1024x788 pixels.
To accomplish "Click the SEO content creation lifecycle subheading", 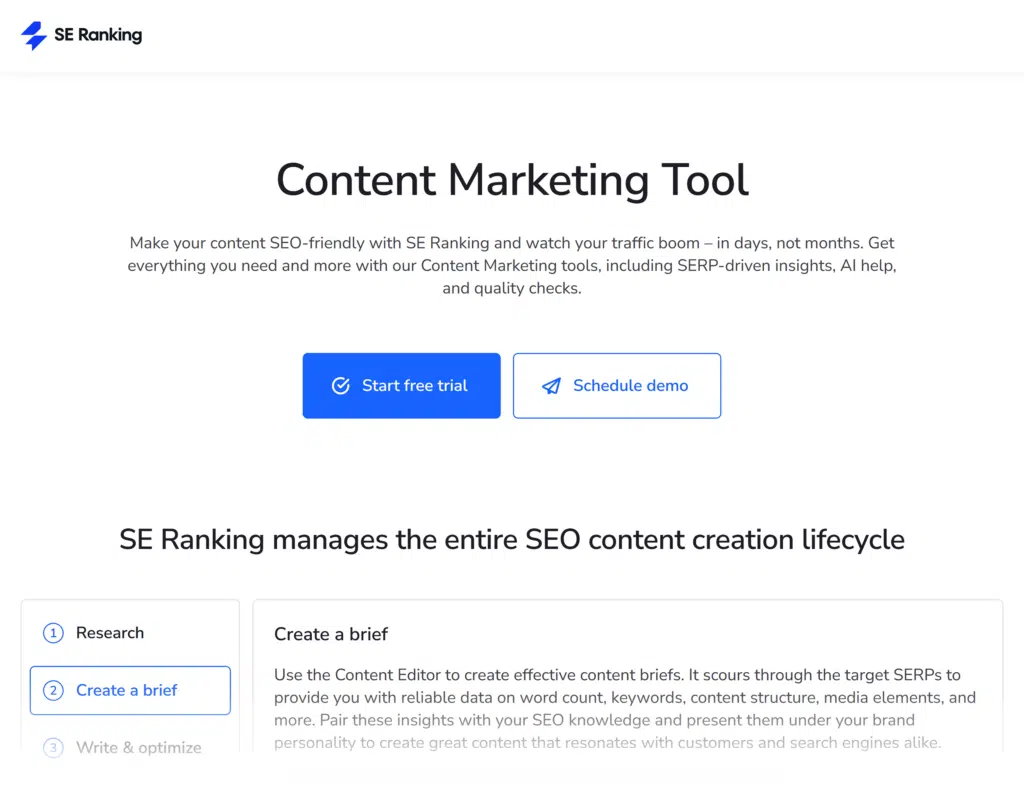I will (x=512, y=540).
